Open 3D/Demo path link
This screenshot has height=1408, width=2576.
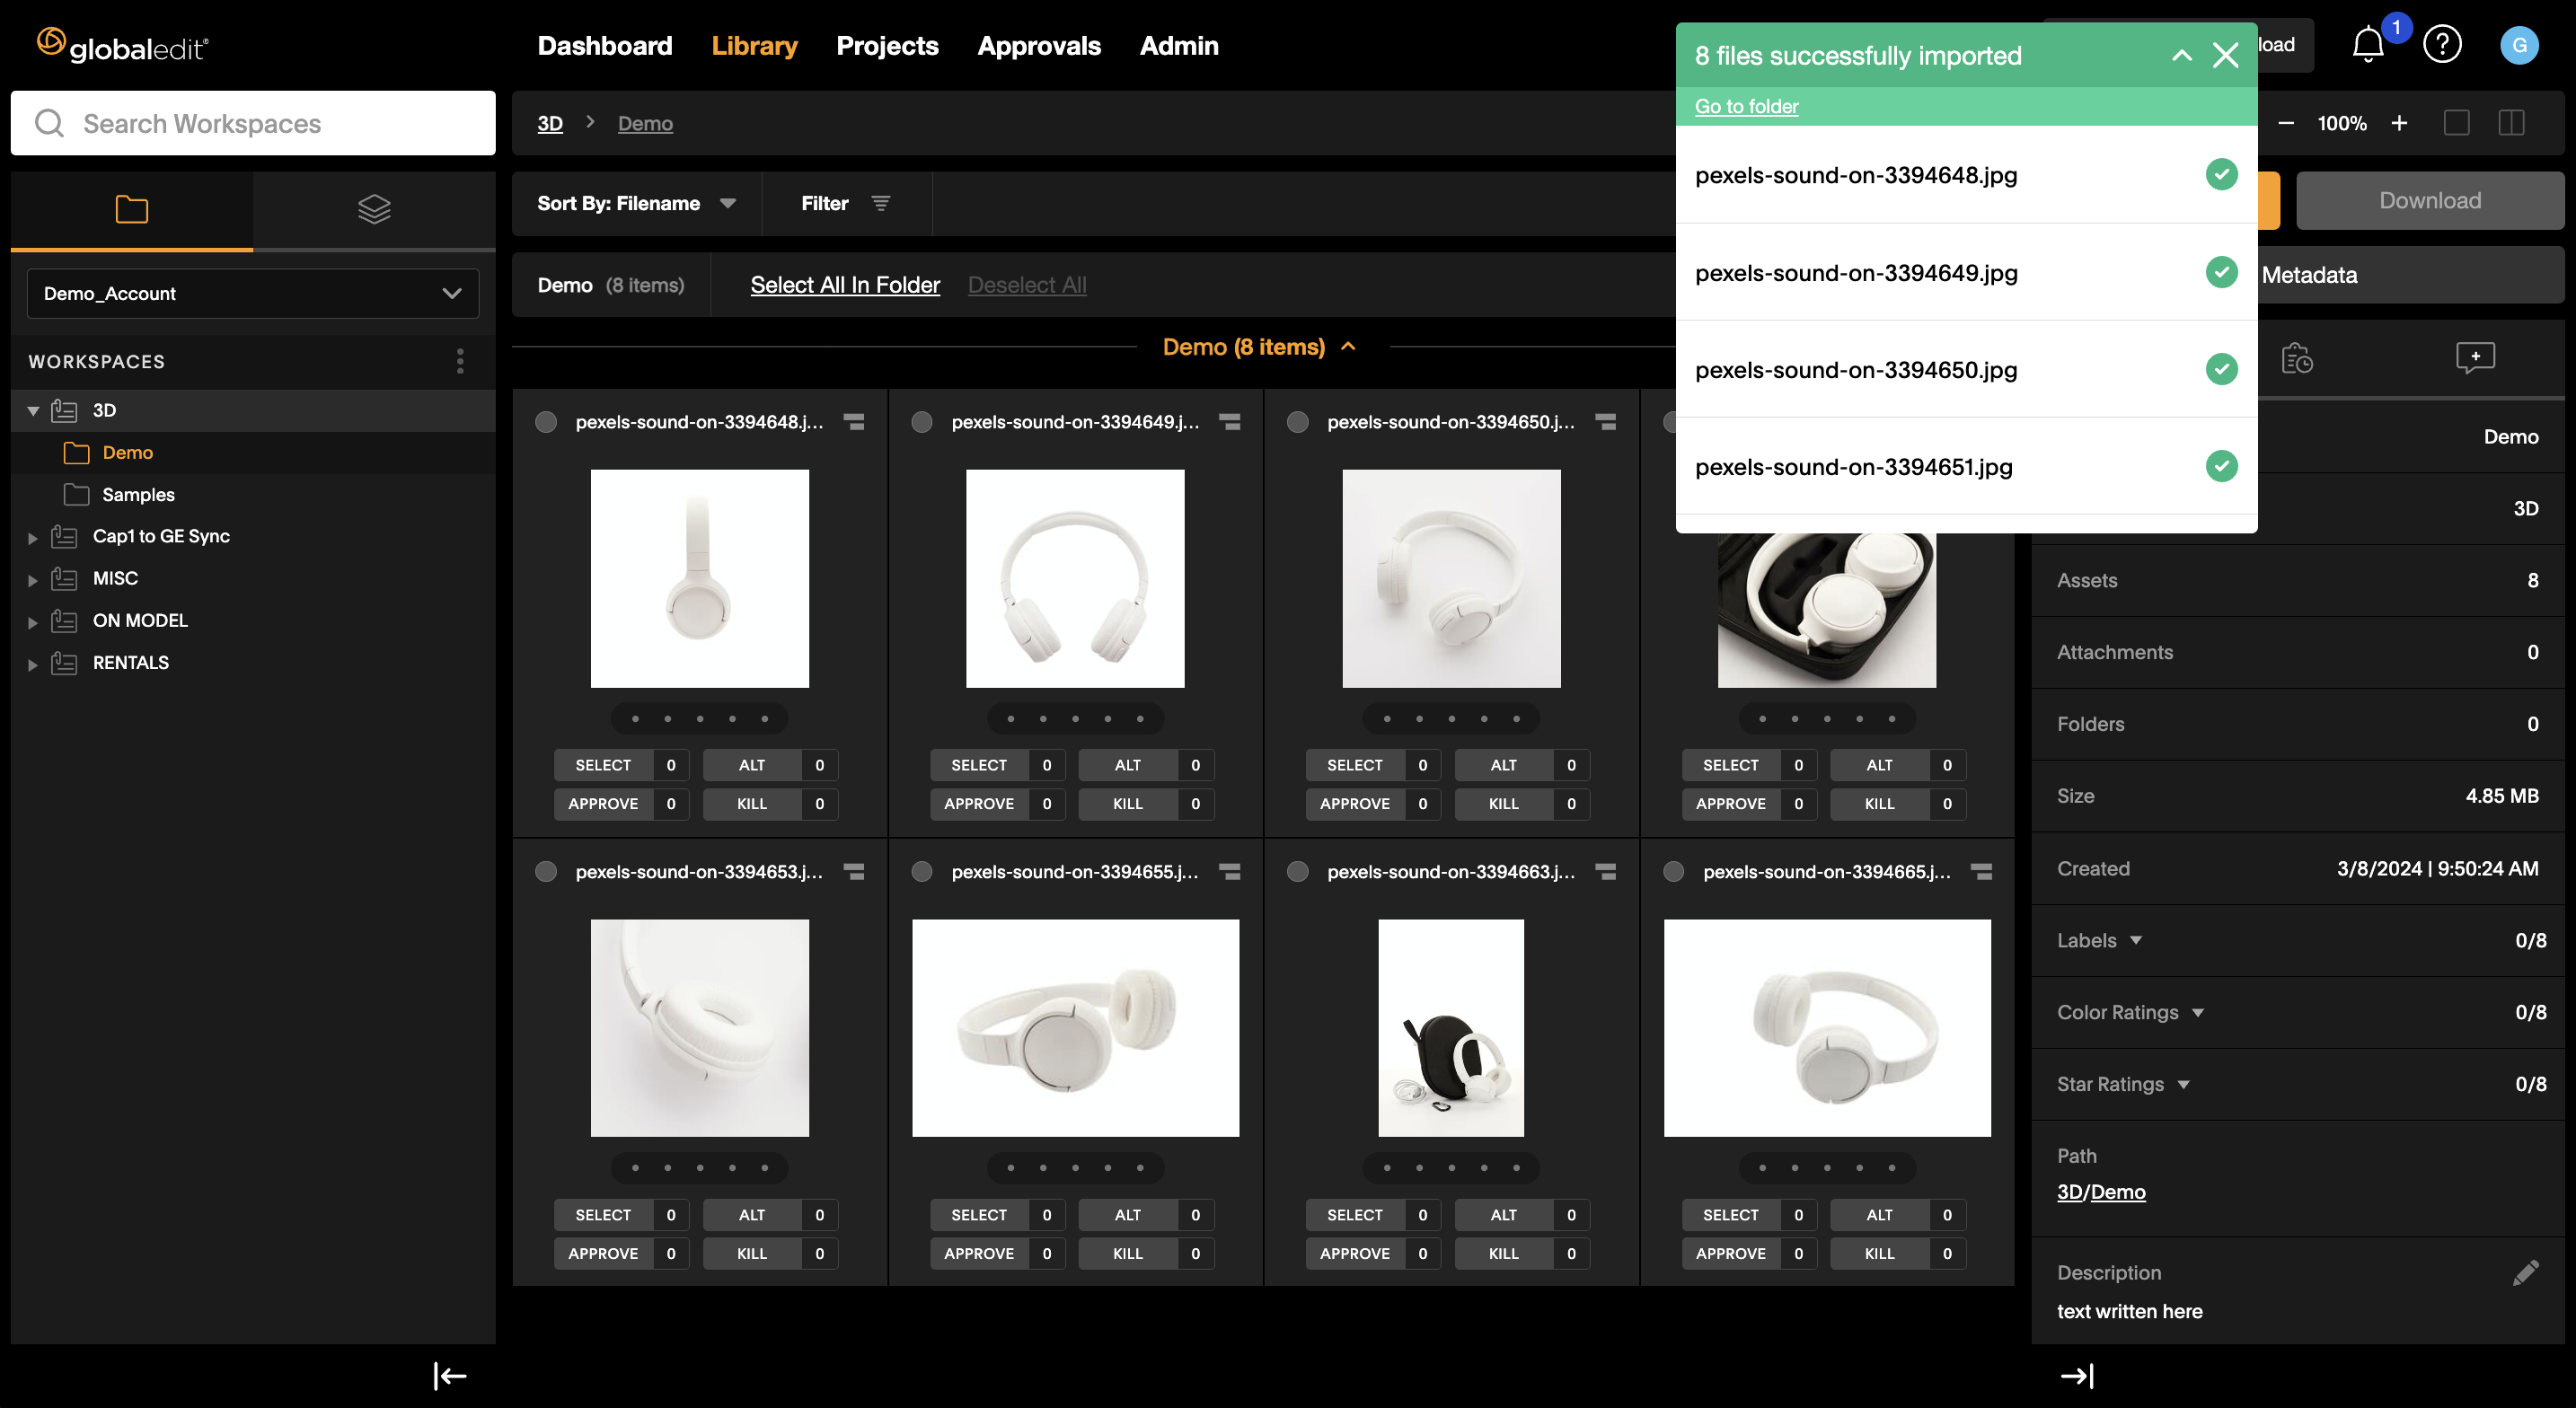pos(2101,1192)
